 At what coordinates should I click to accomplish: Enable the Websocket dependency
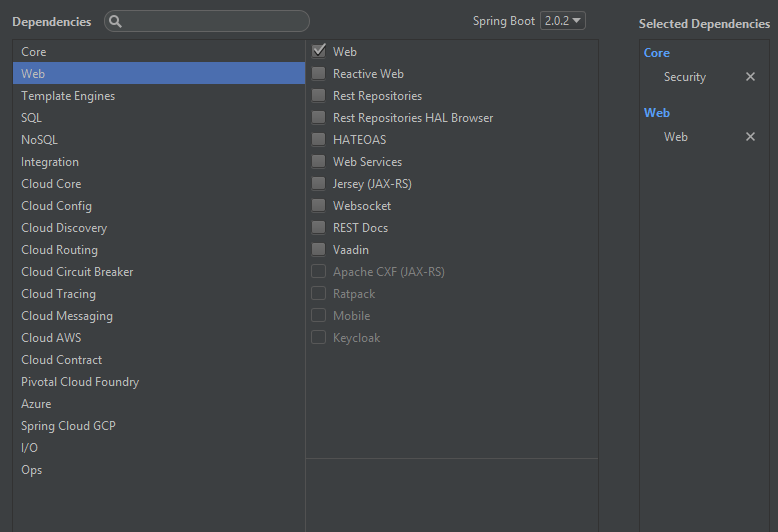coord(319,205)
